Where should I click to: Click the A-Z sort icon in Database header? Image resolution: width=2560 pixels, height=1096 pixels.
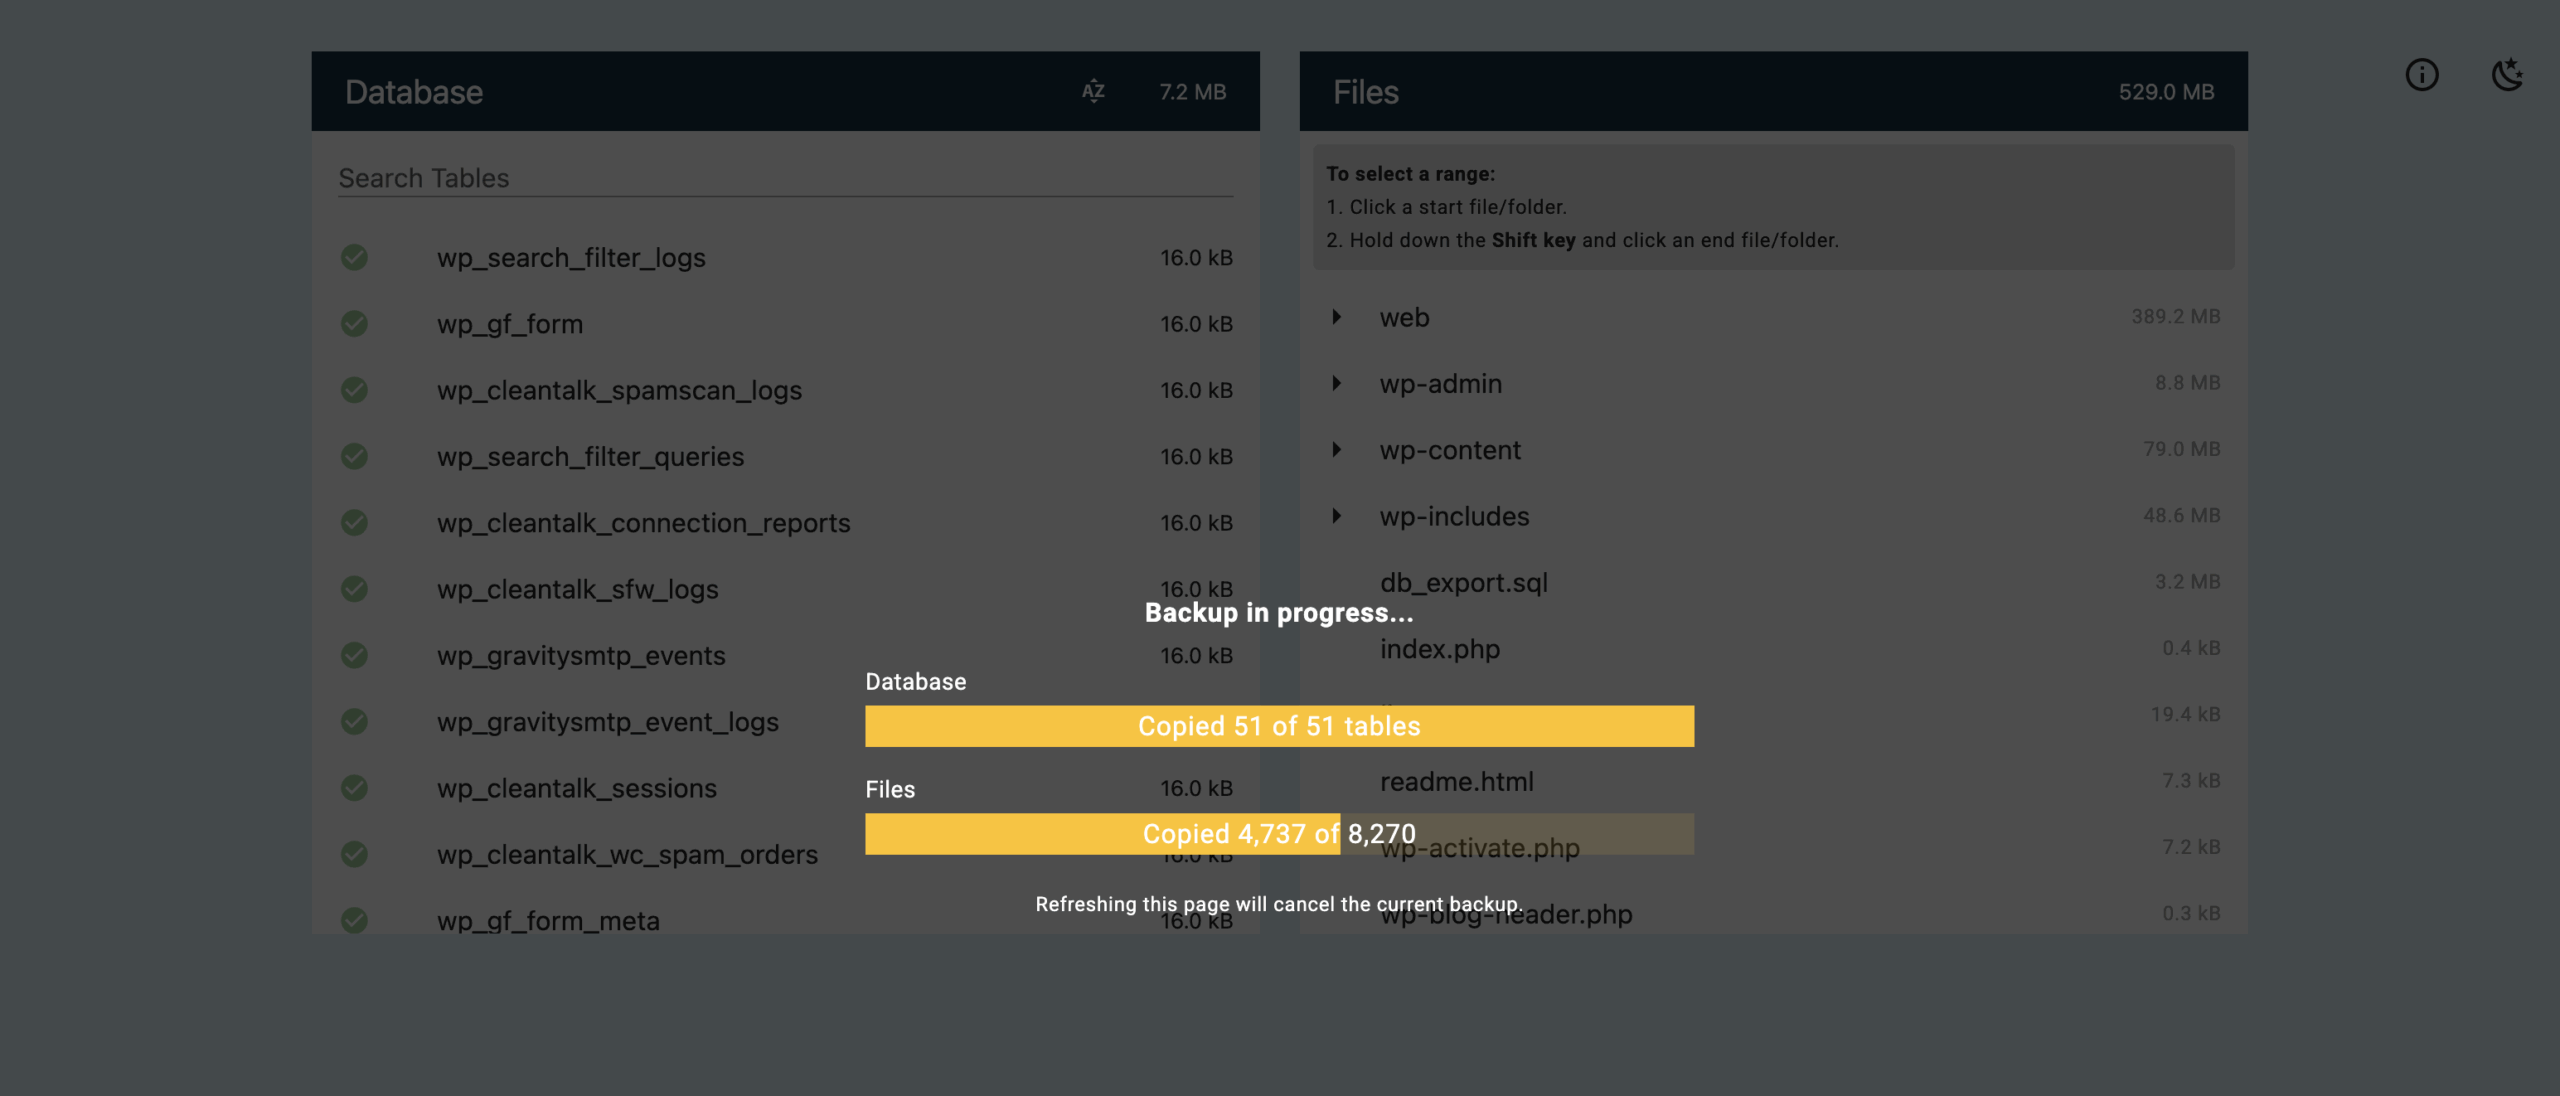[1093, 92]
